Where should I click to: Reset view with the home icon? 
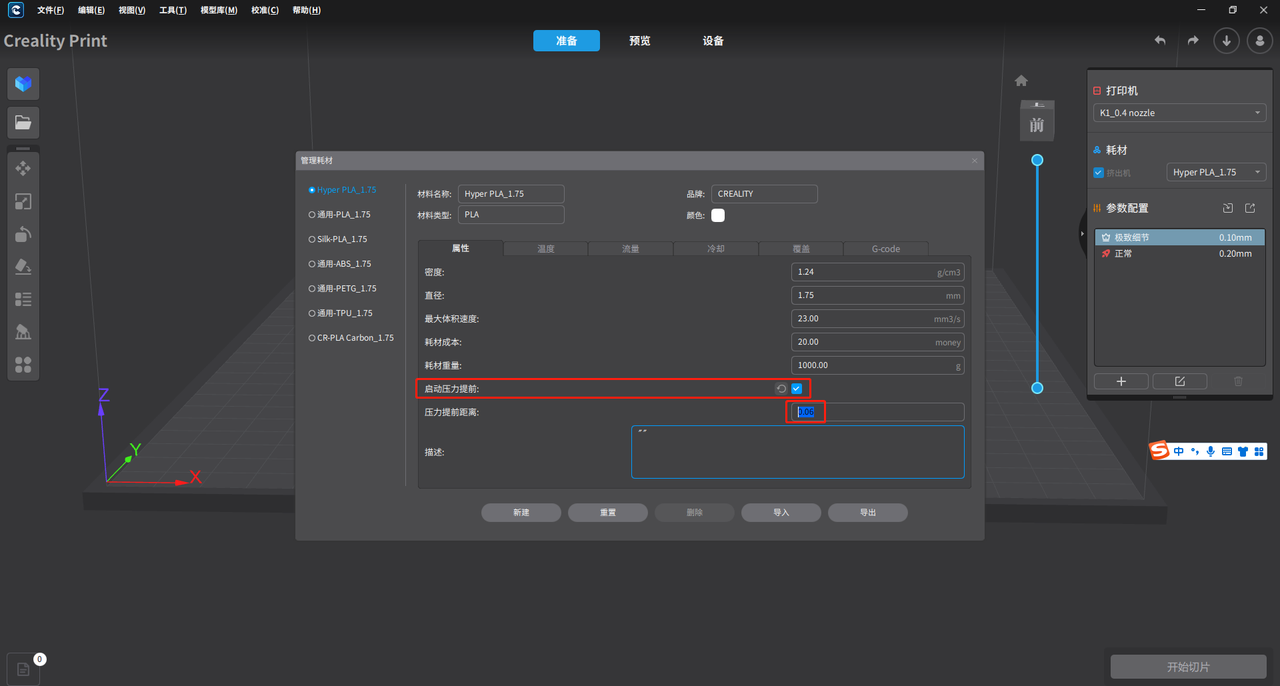click(1021, 80)
